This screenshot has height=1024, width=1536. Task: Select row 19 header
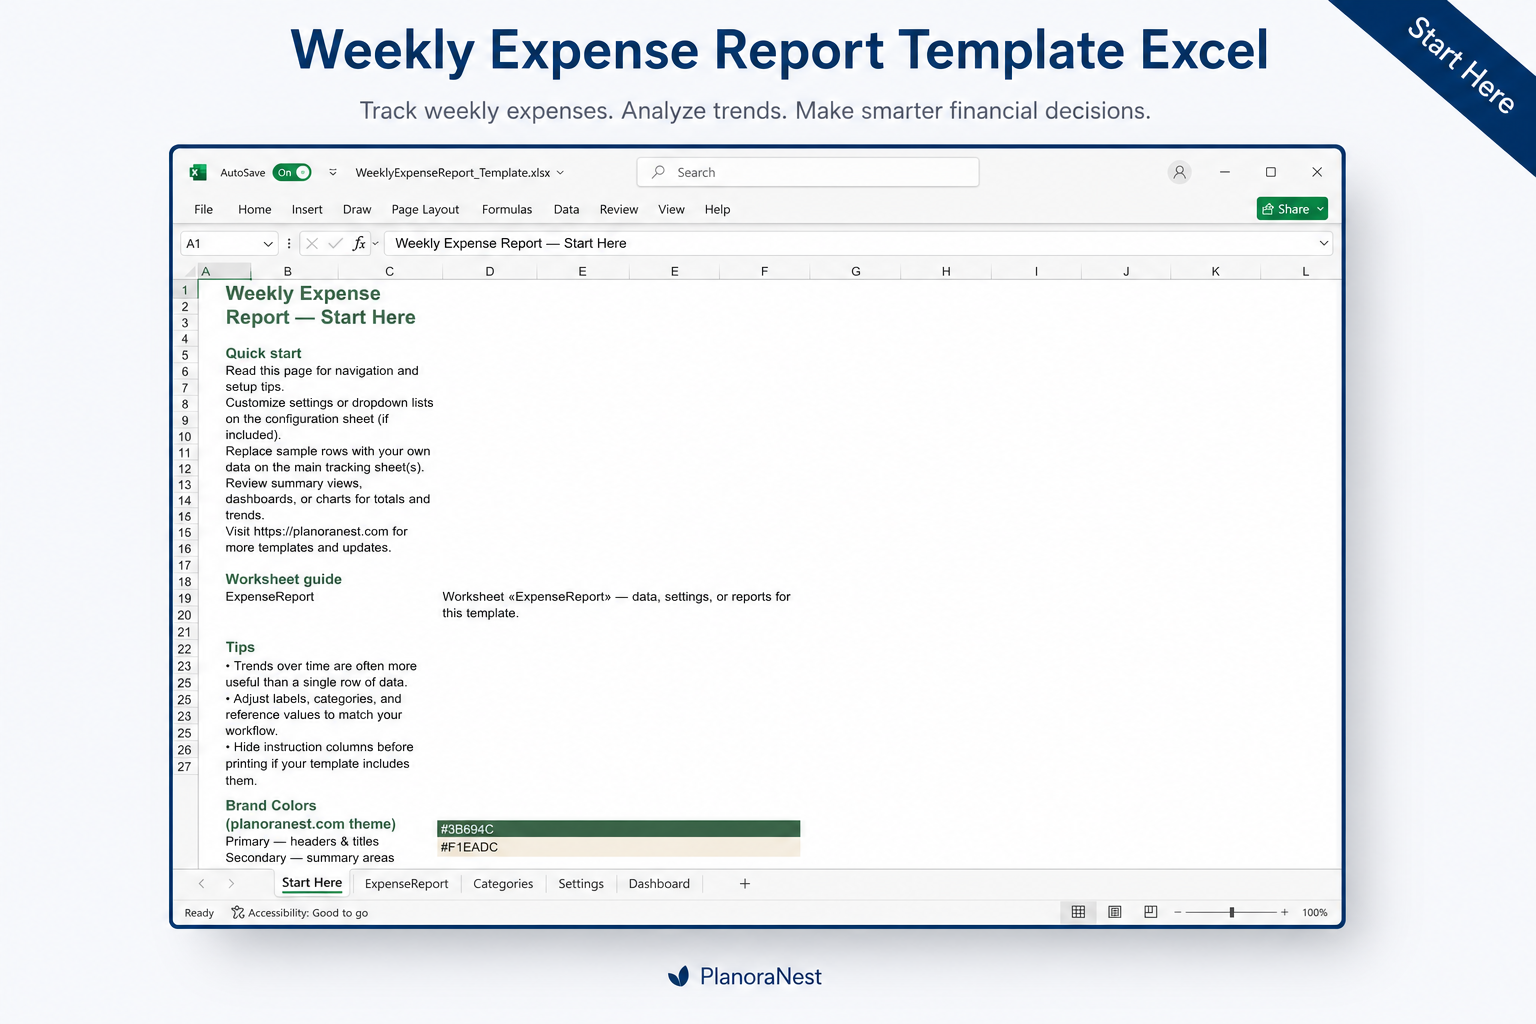pos(185,598)
